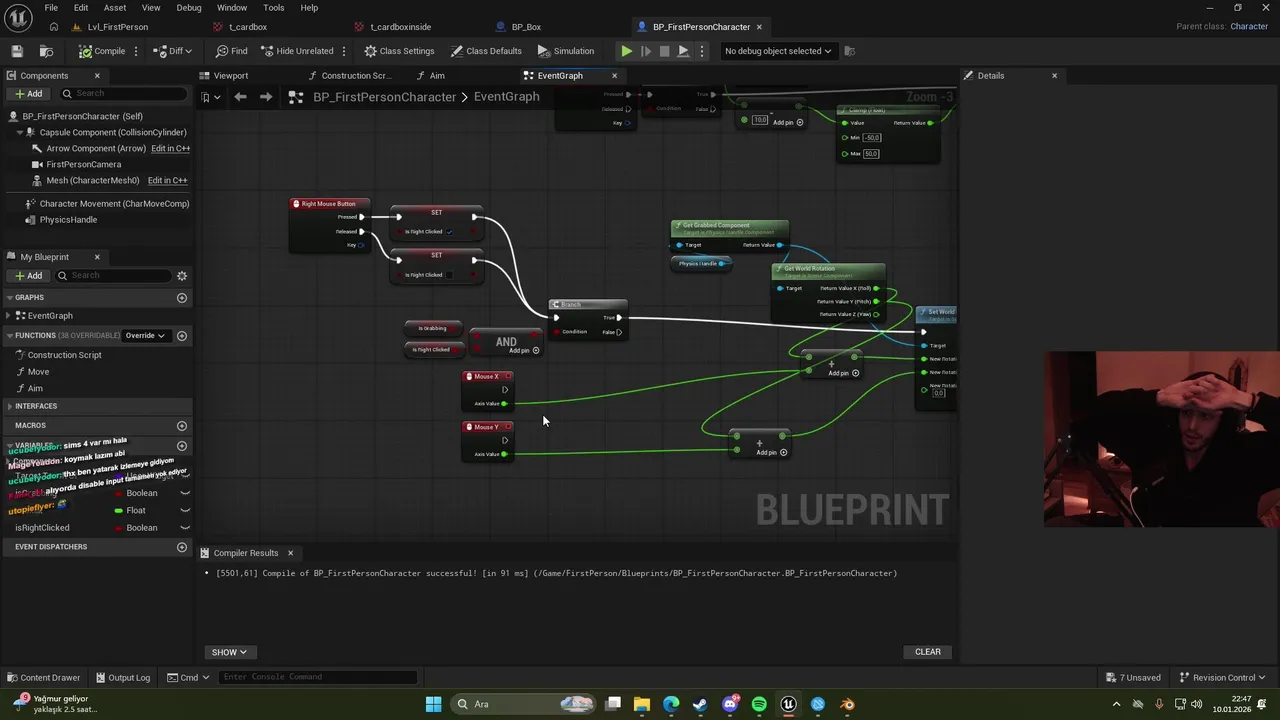Open the play options three-dot menu
The image size is (1280, 720).
click(700, 51)
